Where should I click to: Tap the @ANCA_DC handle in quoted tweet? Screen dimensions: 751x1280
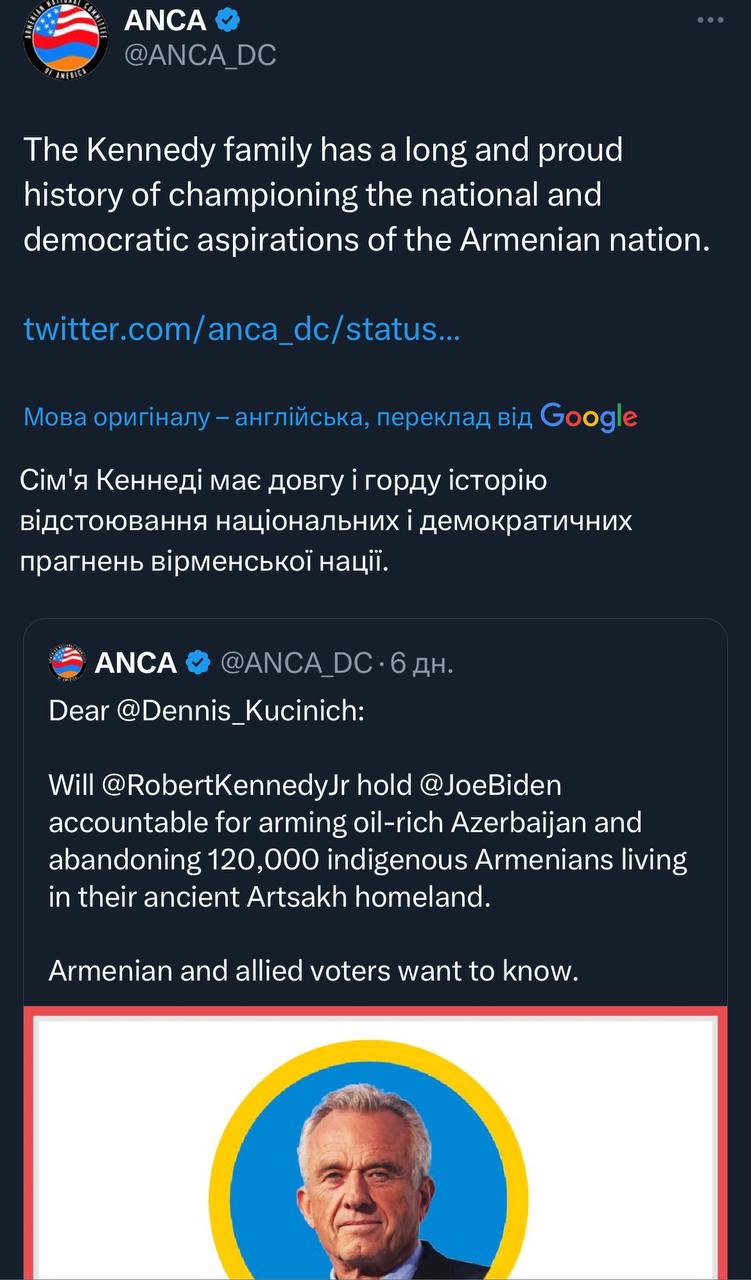click(295, 662)
